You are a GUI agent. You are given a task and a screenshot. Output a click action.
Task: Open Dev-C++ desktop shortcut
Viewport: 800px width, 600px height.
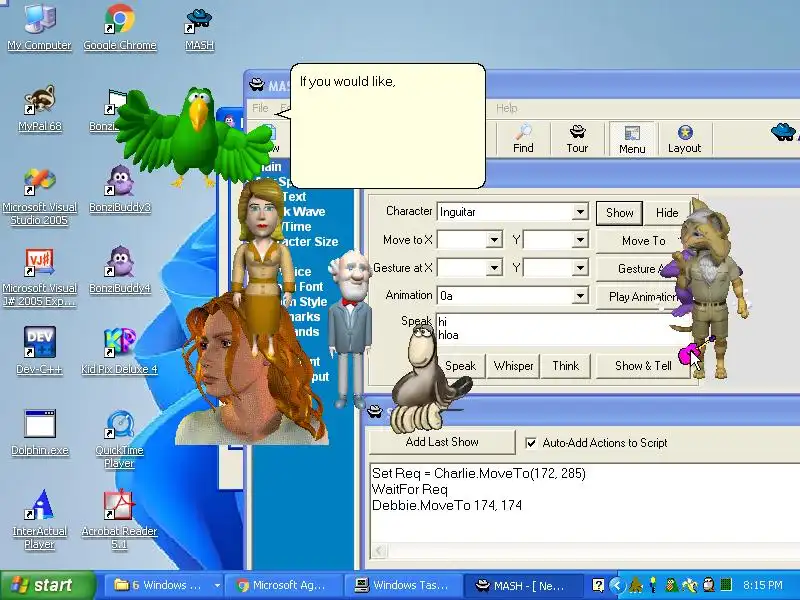pos(39,351)
